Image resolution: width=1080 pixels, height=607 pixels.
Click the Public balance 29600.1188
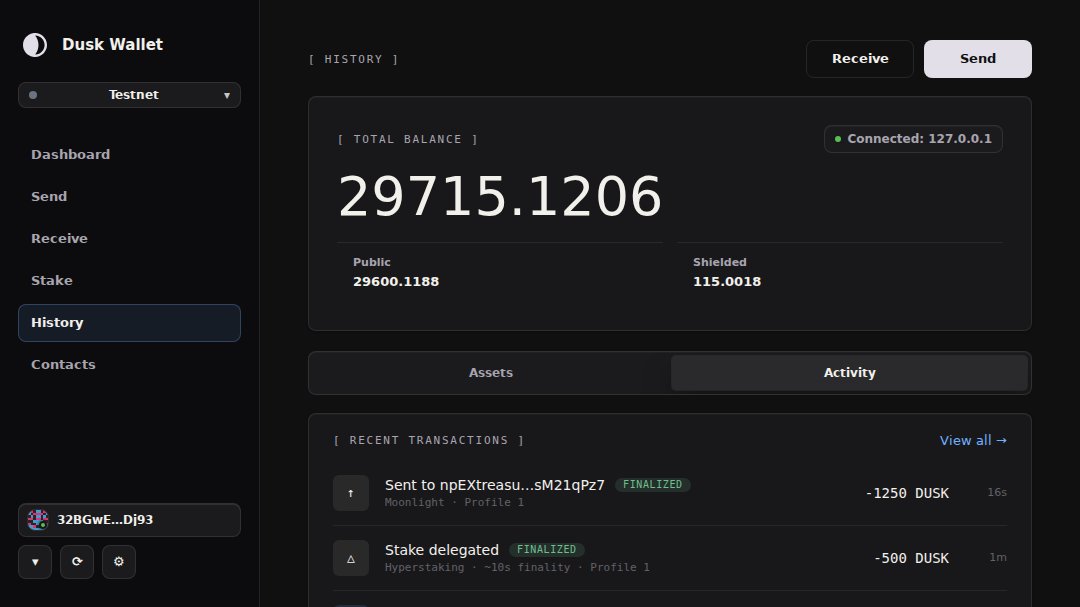pyautogui.click(x=396, y=281)
